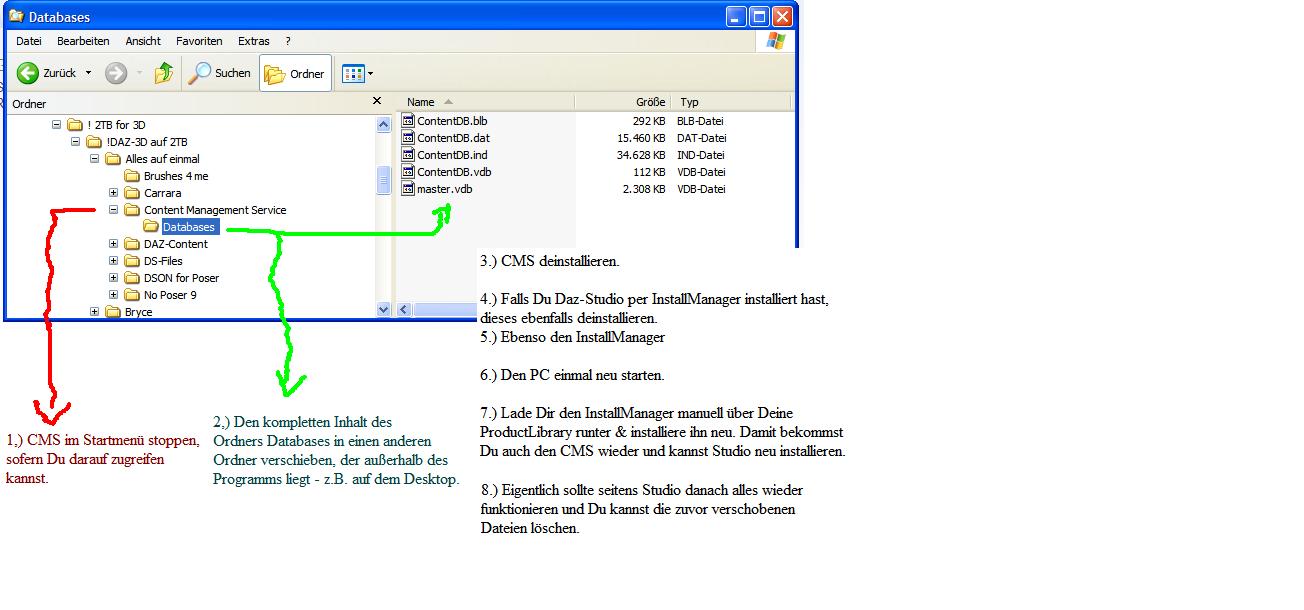
Task: Select the Databases folder in tree
Action: coord(180,227)
